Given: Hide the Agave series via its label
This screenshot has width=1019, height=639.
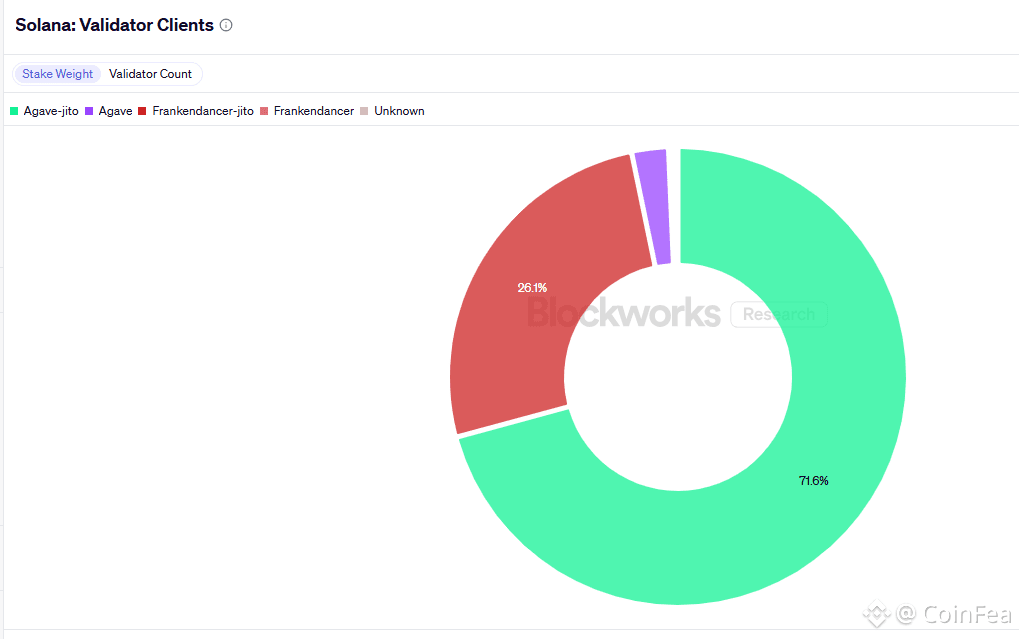Looking at the screenshot, I should [x=116, y=111].
